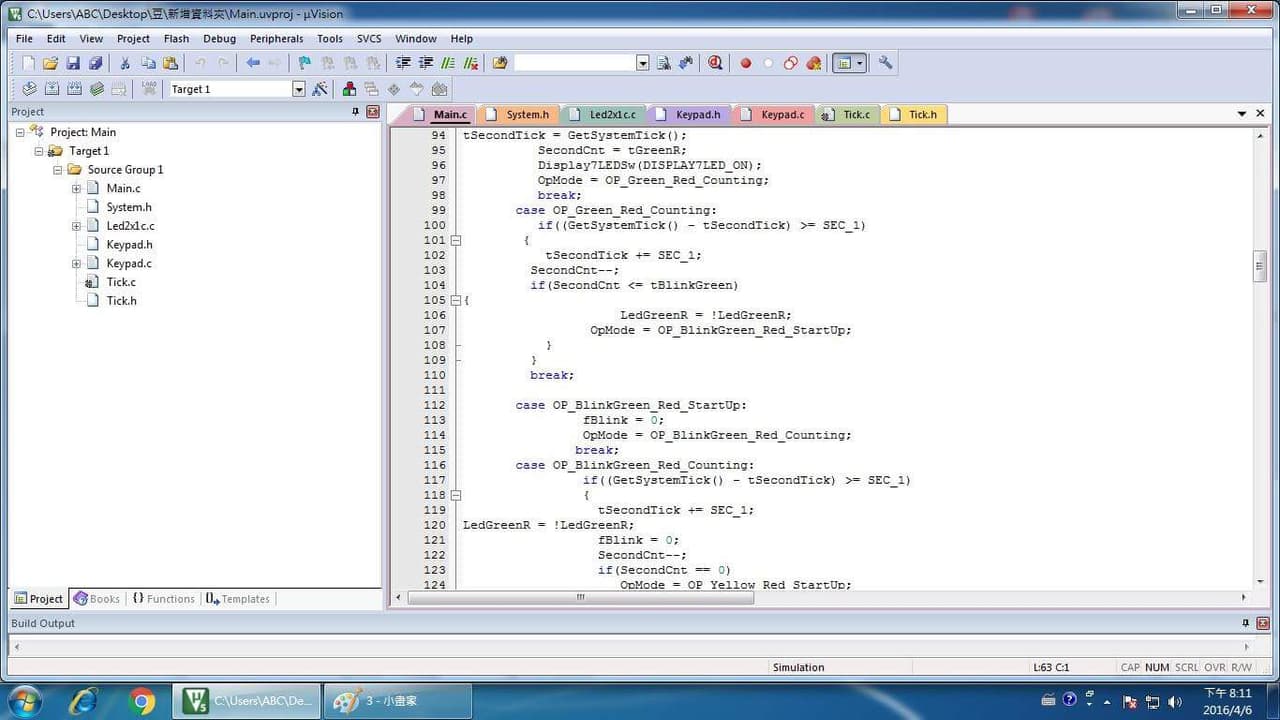Open Options for Target magic wand icon
The width and height of the screenshot is (1280, 720).
(x=320, y=89)
